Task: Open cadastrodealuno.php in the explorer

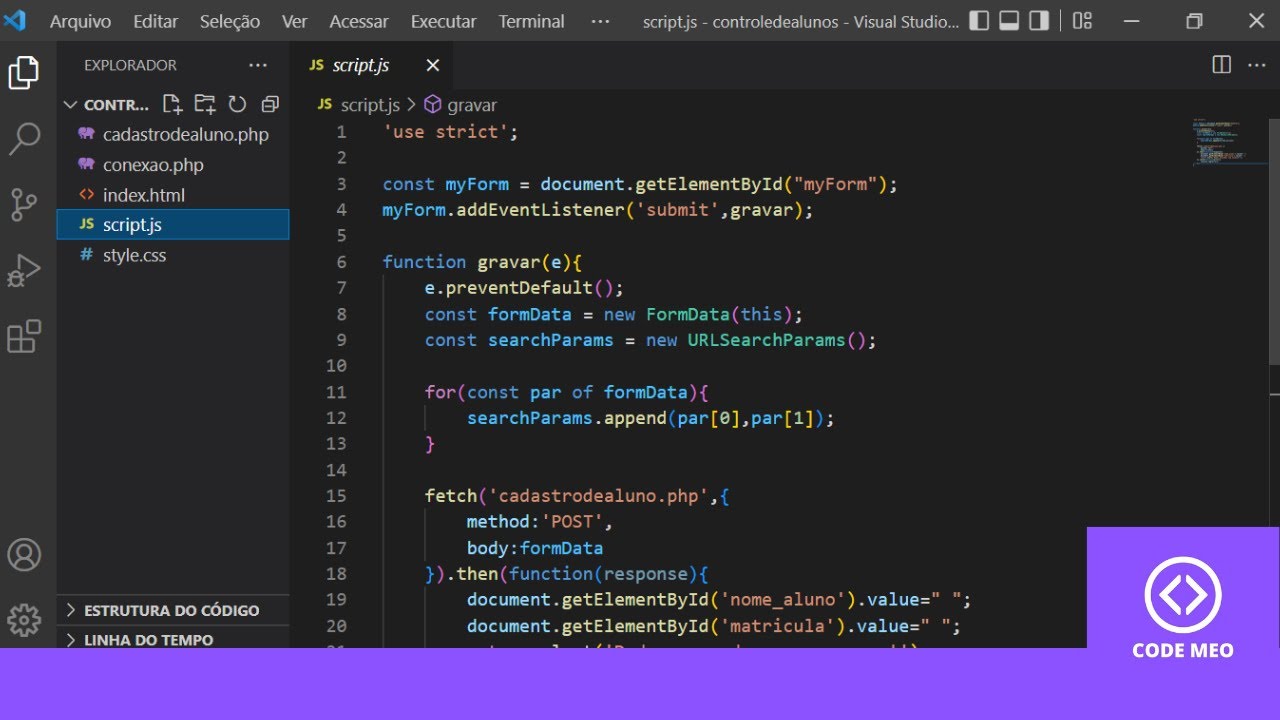Action: [172, 134]
